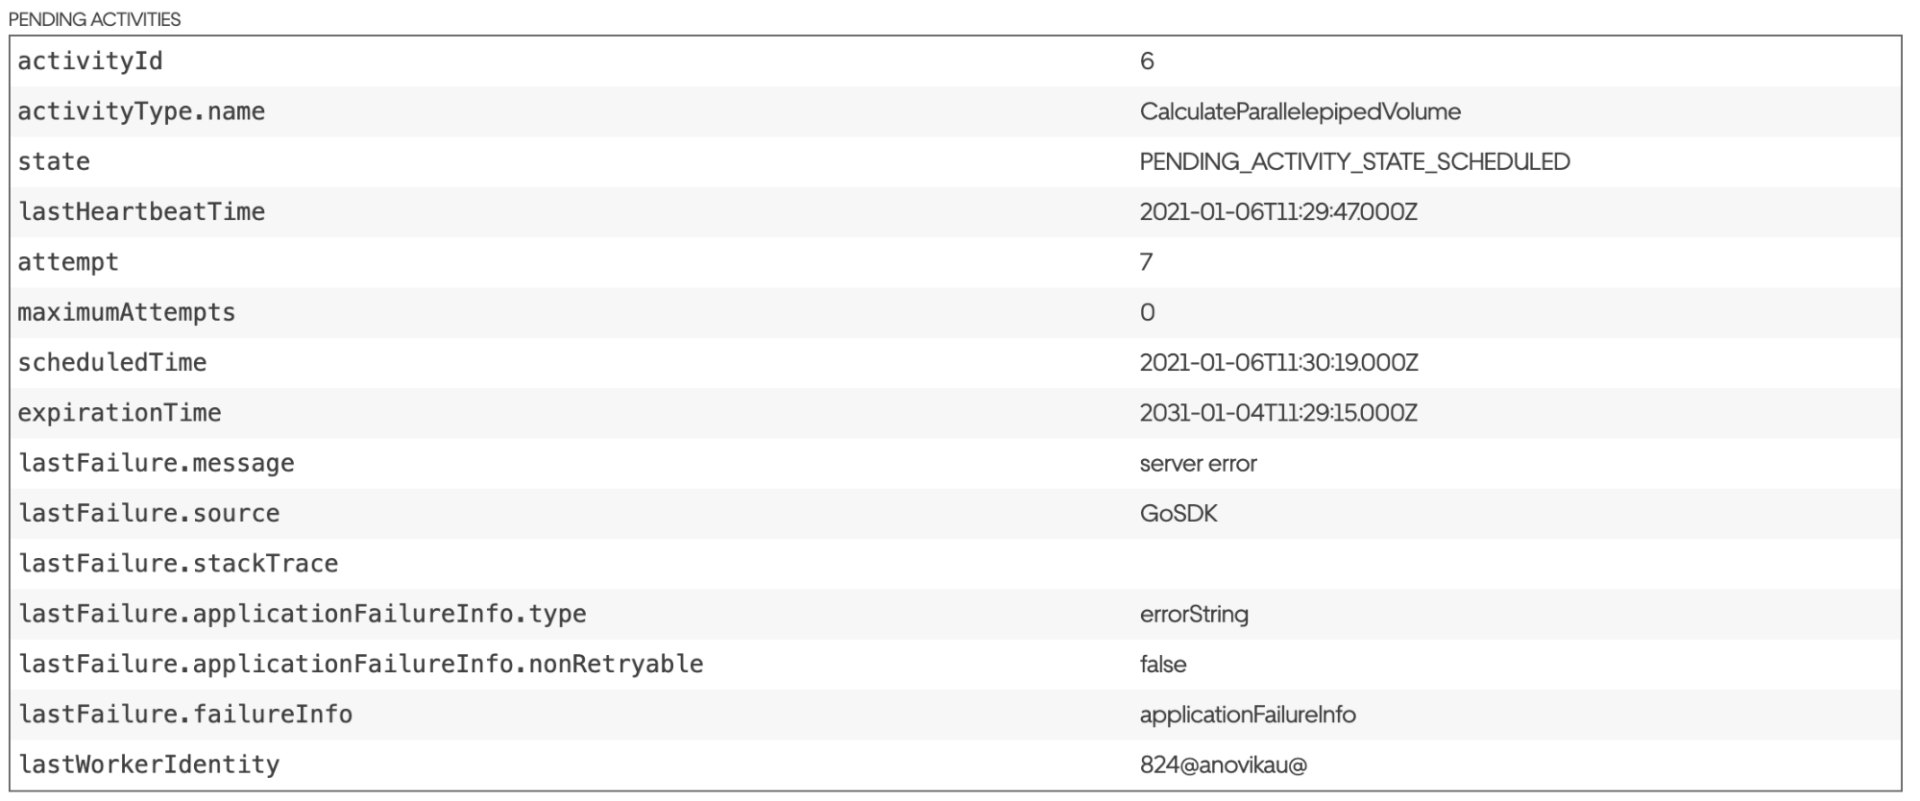
Task: Select the lastHeartbeatTime timestamp value
Action: coord(1278,212)
